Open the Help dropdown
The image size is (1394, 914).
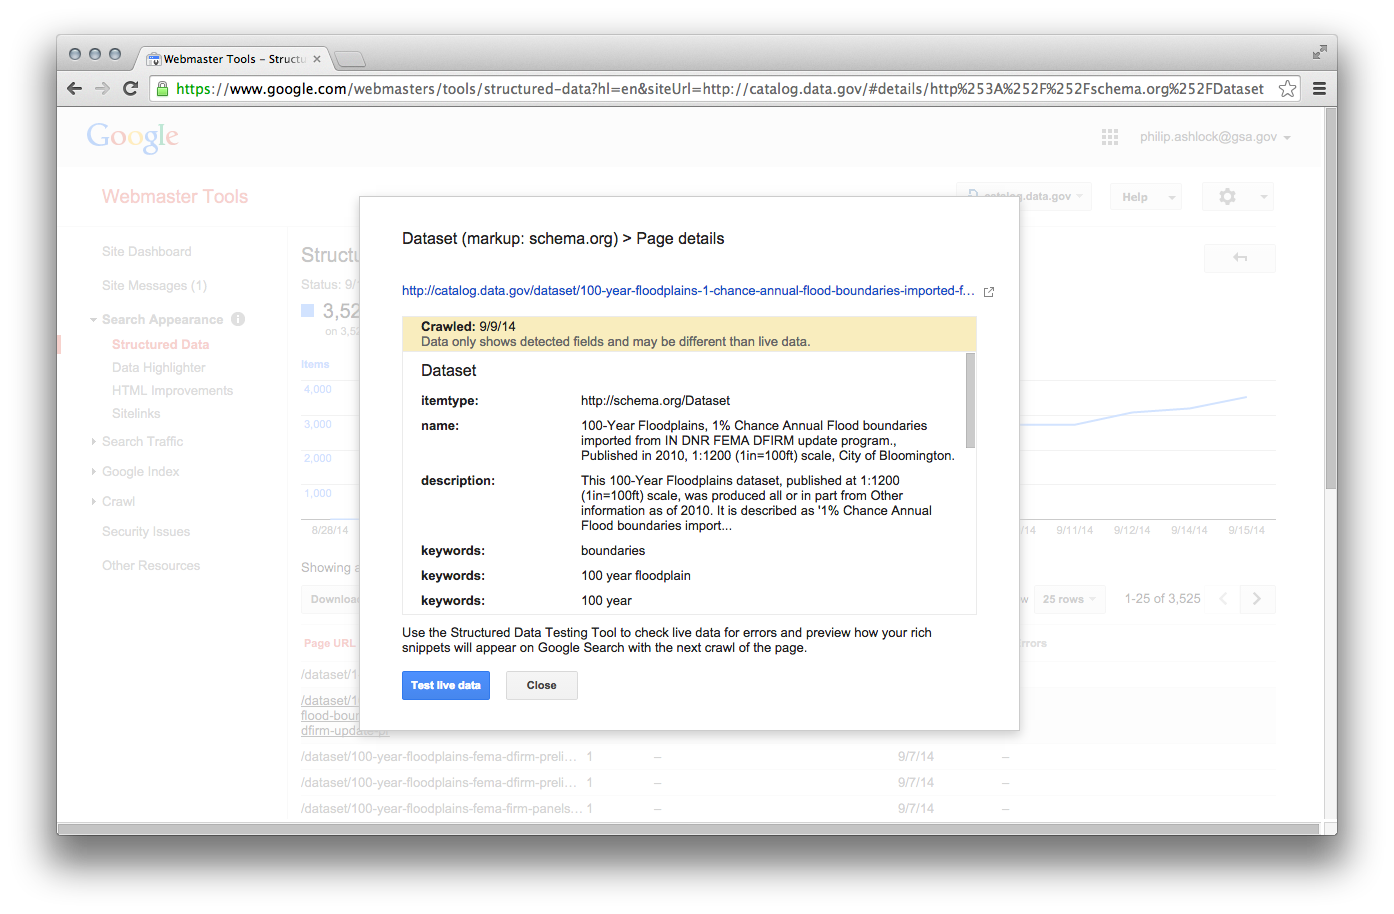1145,197
